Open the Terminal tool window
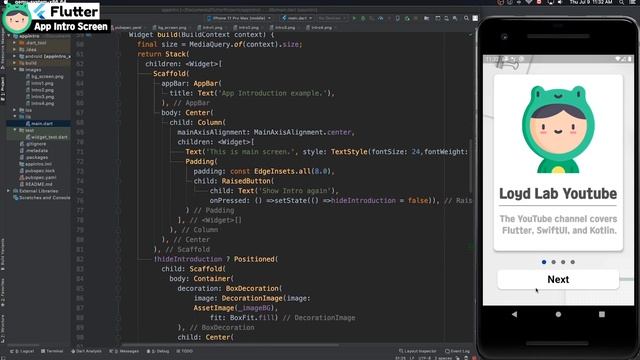The image size is (640, 360). tap(52, 351)
